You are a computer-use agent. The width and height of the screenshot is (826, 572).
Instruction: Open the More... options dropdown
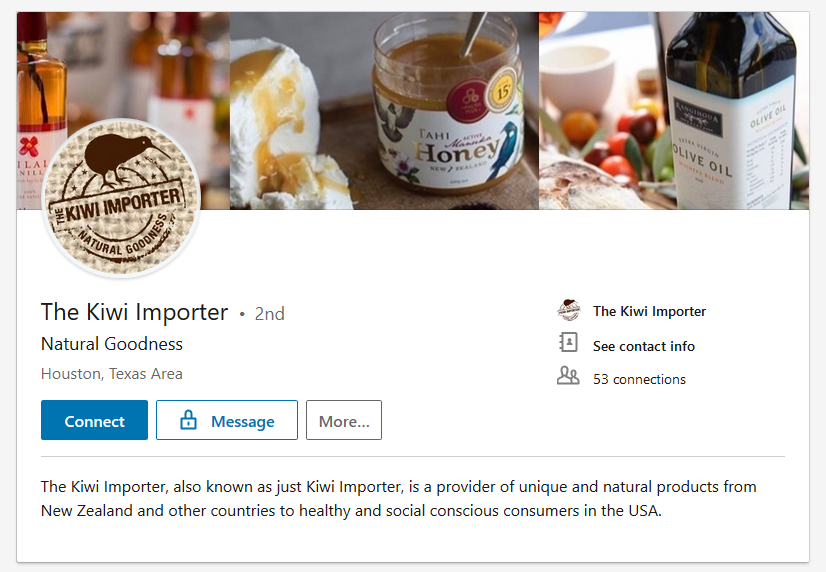pyautogui.click(x=344, y=421)
